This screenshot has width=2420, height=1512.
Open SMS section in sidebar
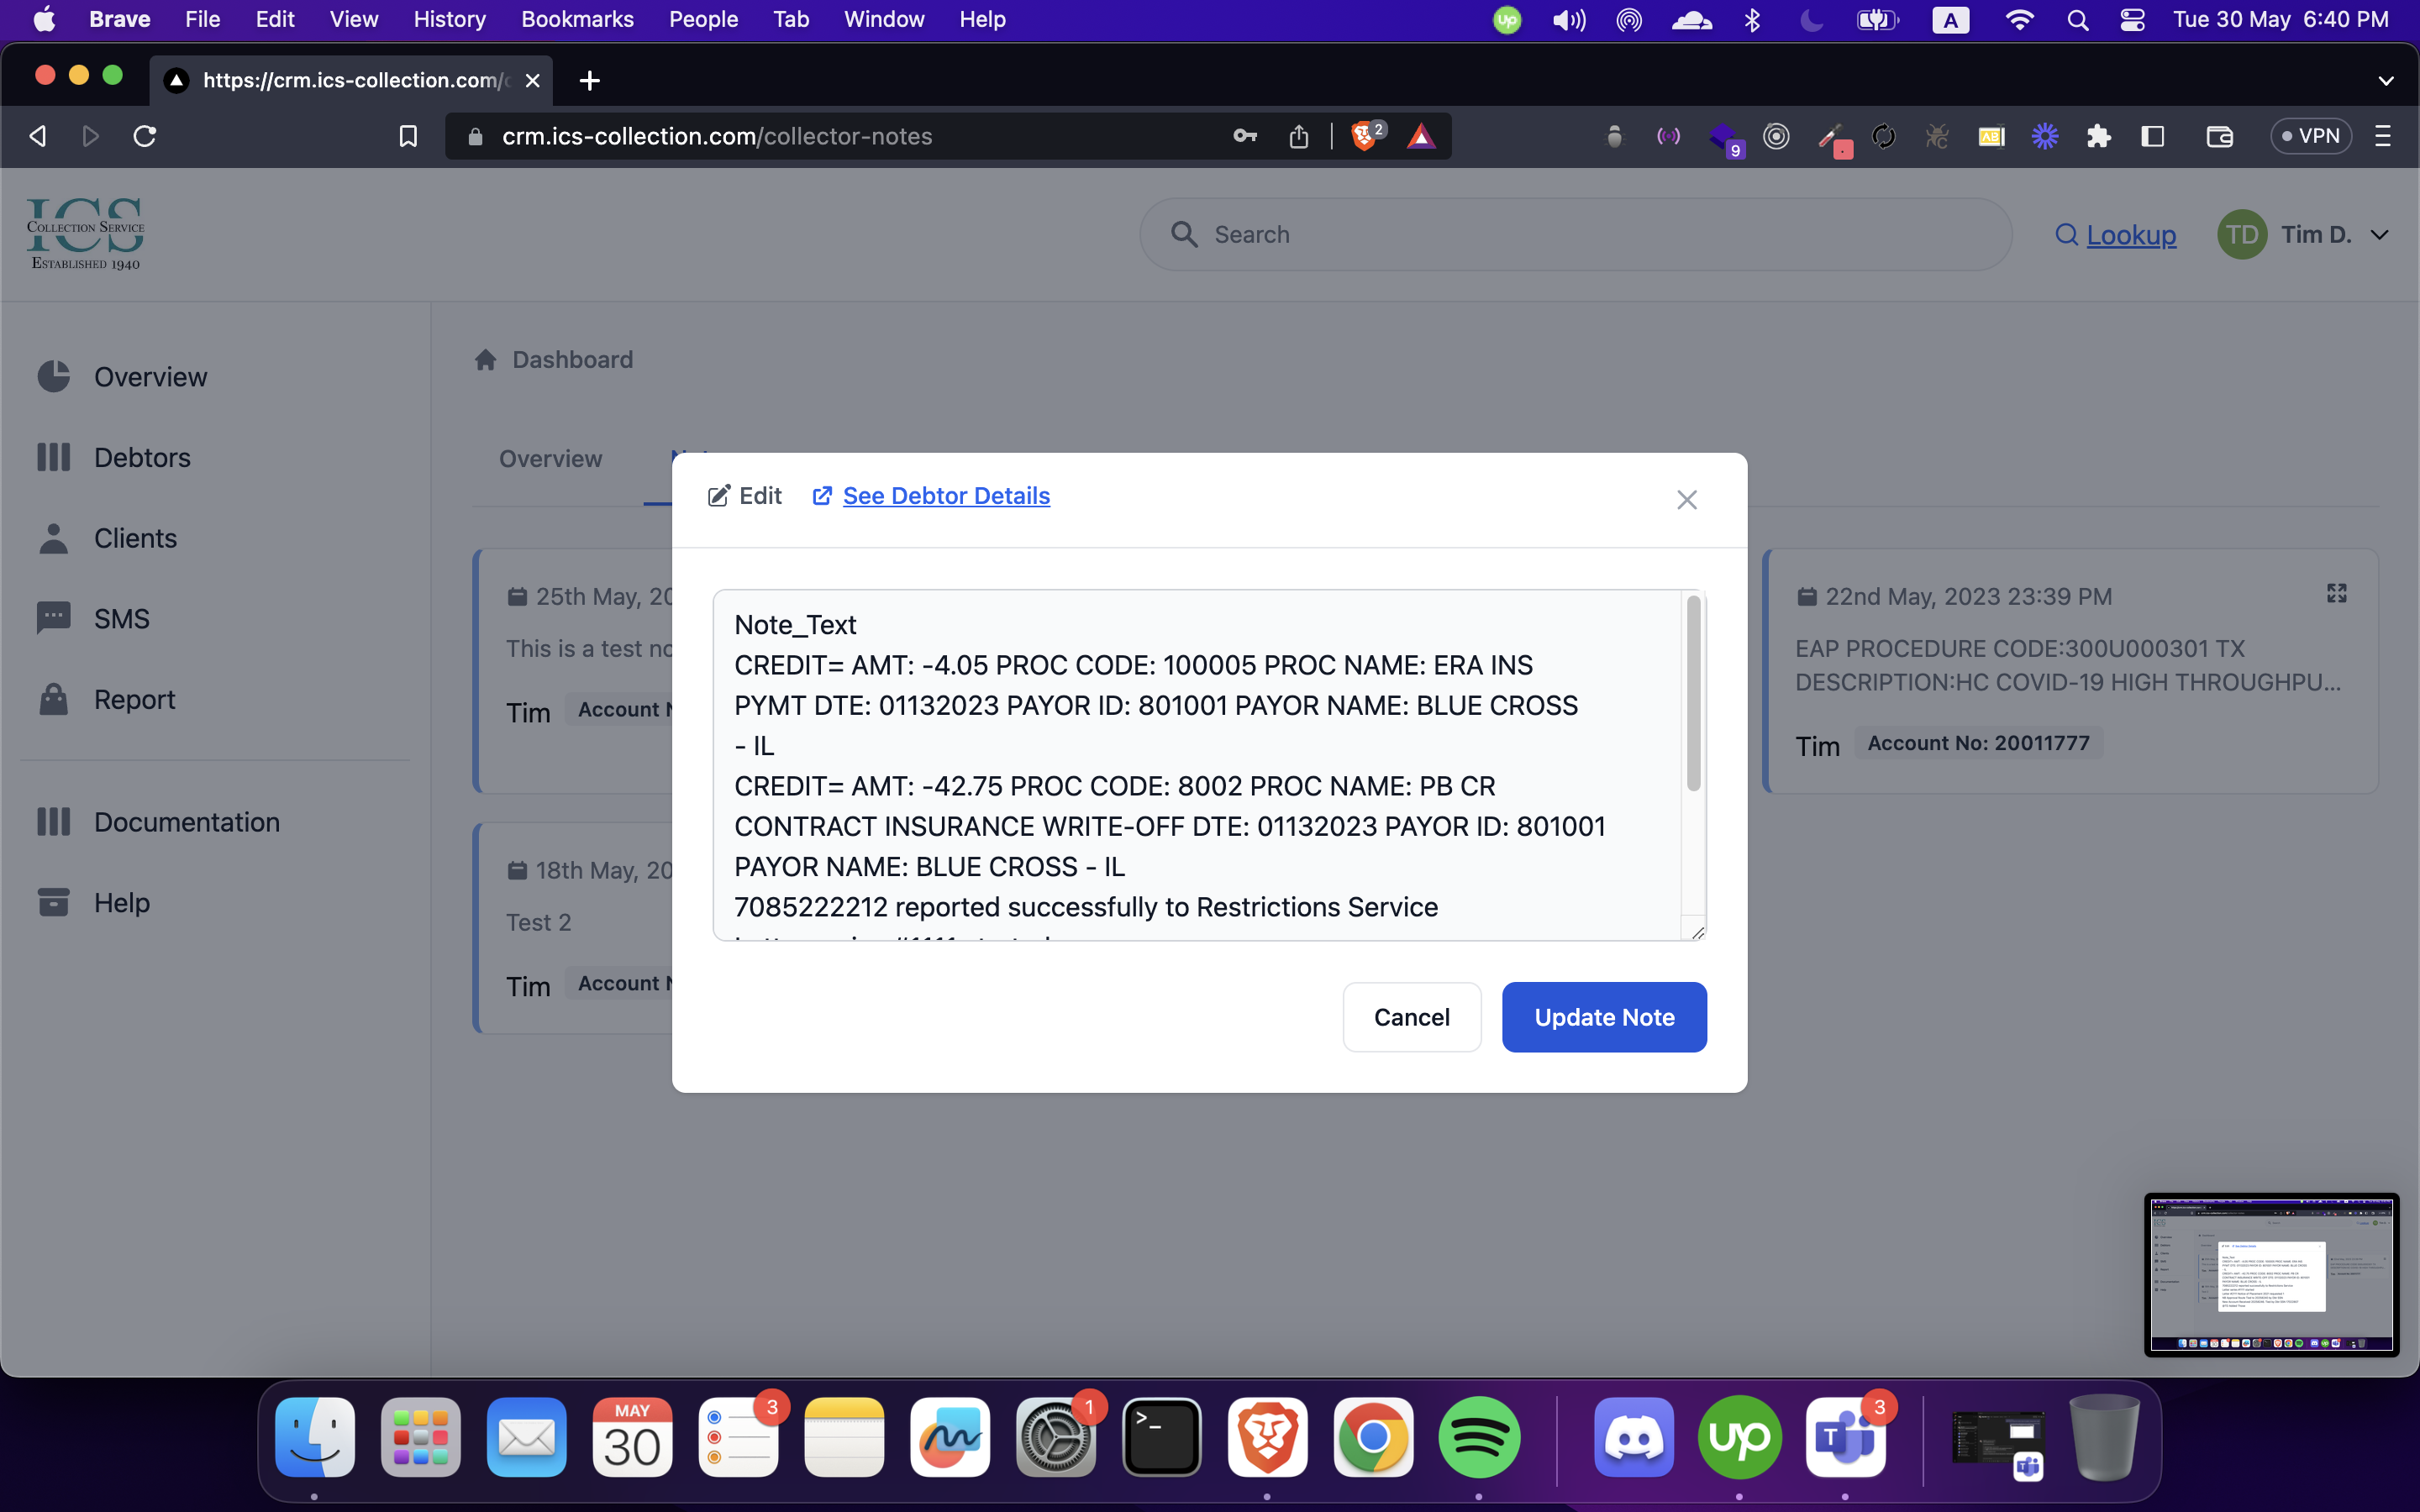121,619
